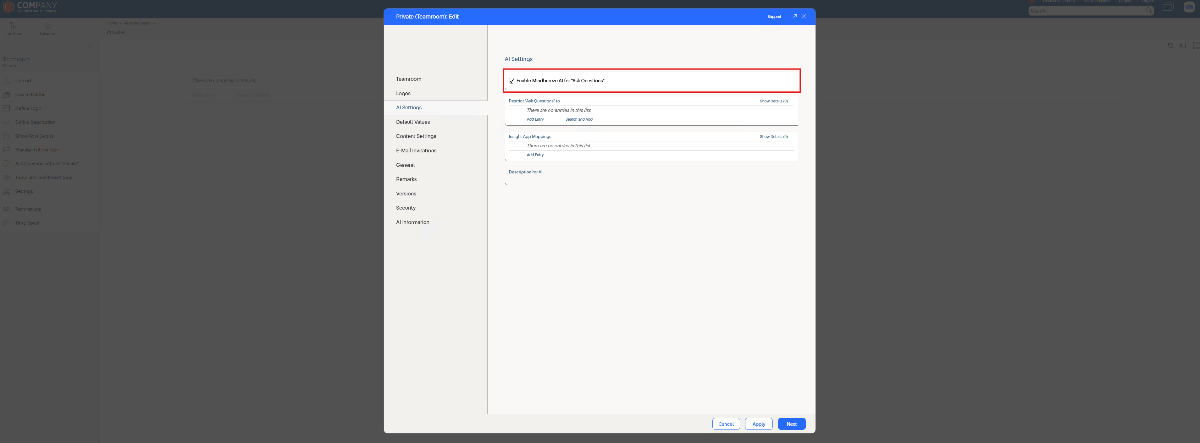Open the user account avatar menu
This screenshot has width=1200, height=443.
tap(1187, 8)
